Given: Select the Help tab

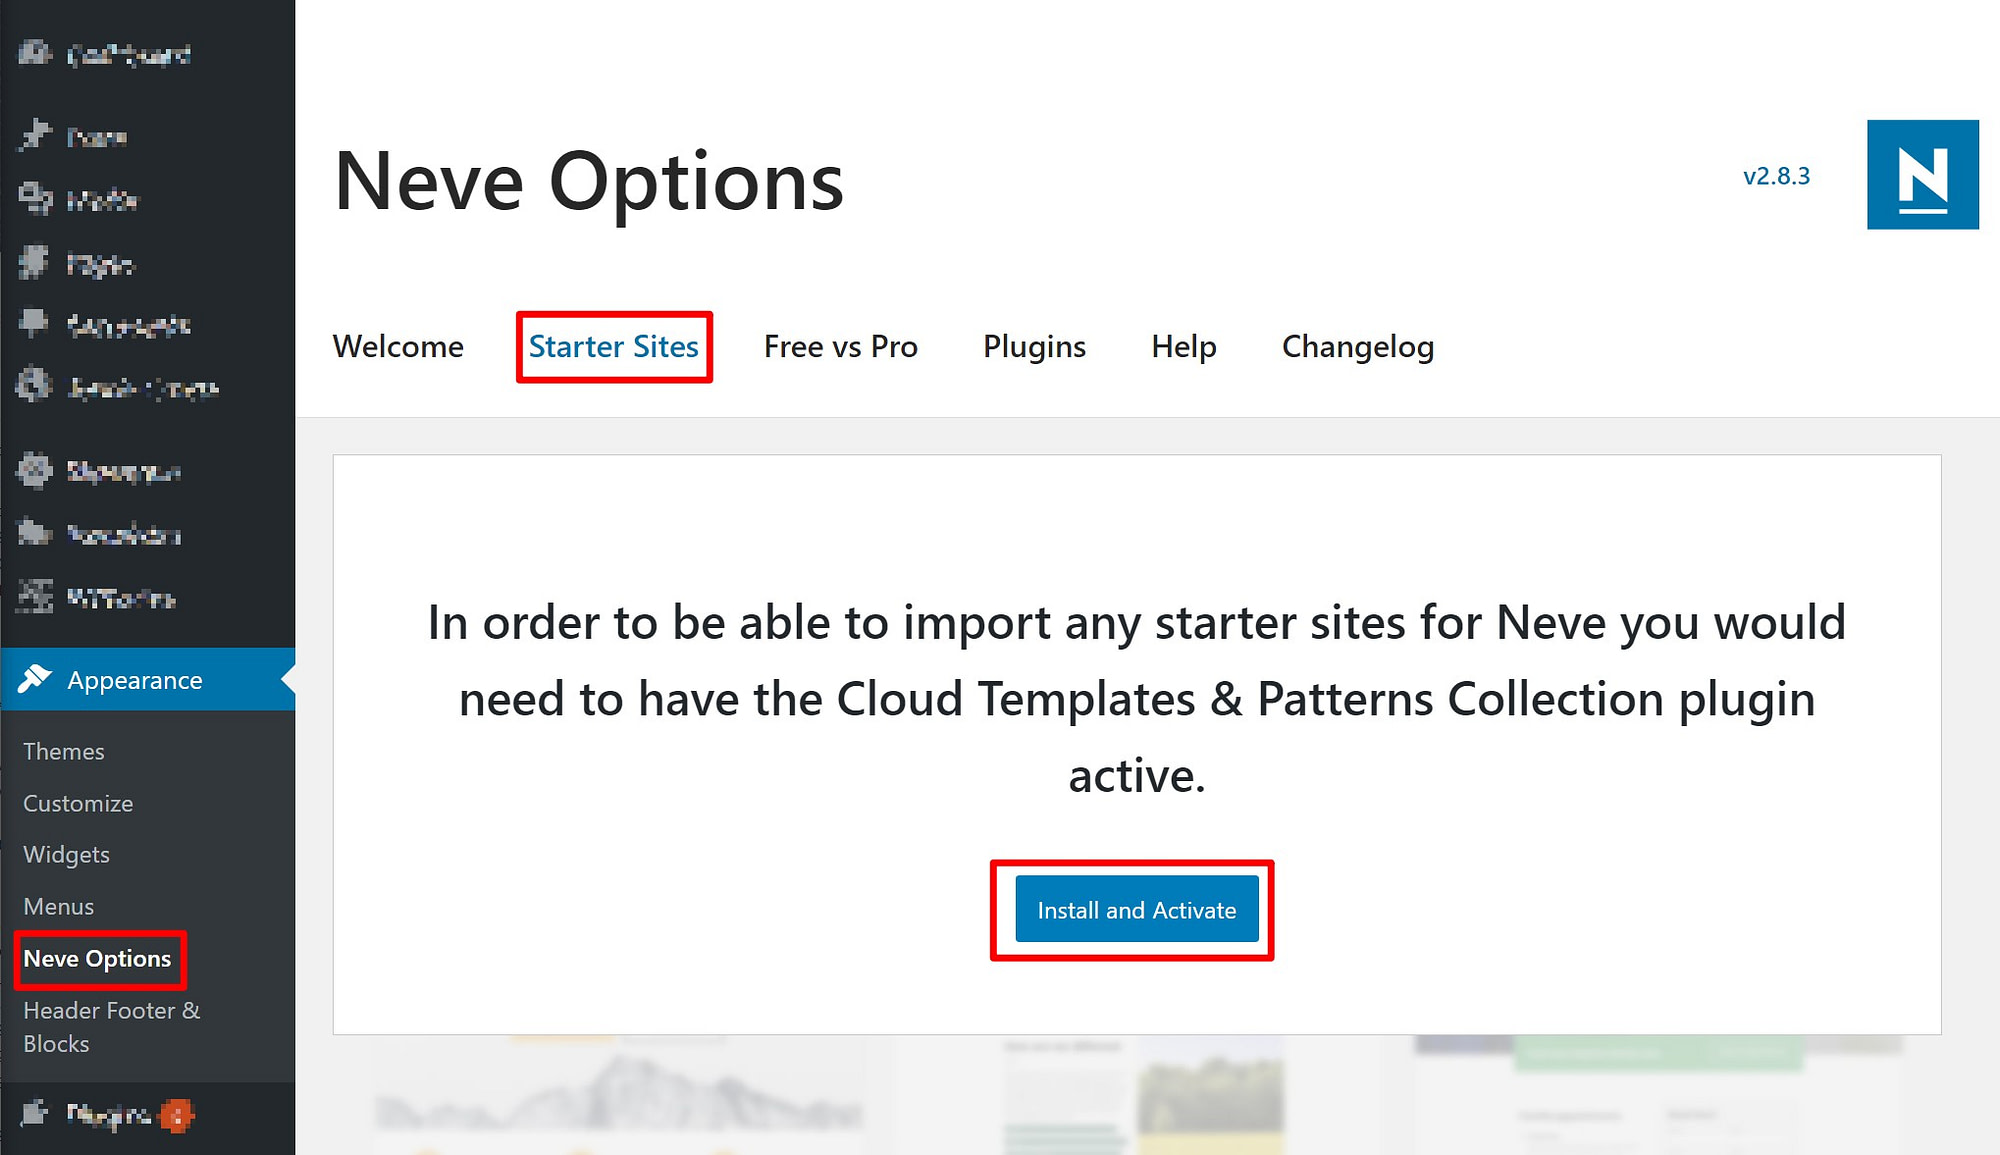Looking at the screenshot, I should click(1184, 346).
